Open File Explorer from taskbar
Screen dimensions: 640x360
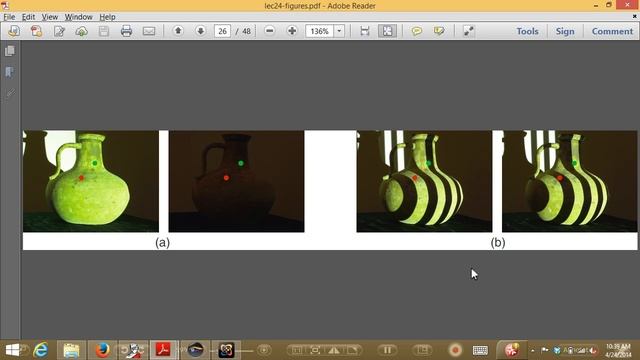coord(71,350)
